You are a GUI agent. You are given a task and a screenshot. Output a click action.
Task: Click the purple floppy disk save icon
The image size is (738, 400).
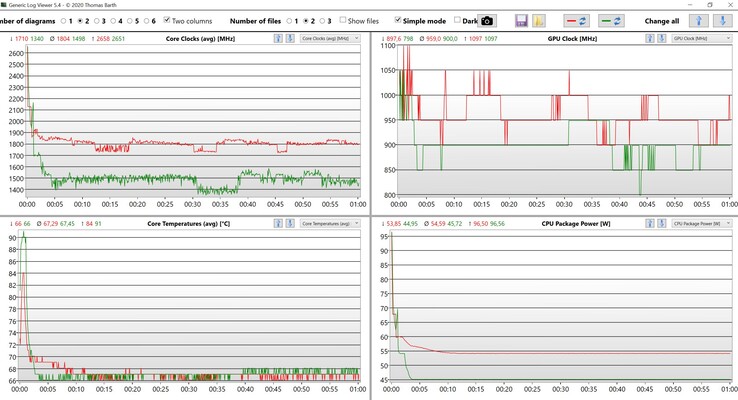pyautogui.click(x=521, y=21)
